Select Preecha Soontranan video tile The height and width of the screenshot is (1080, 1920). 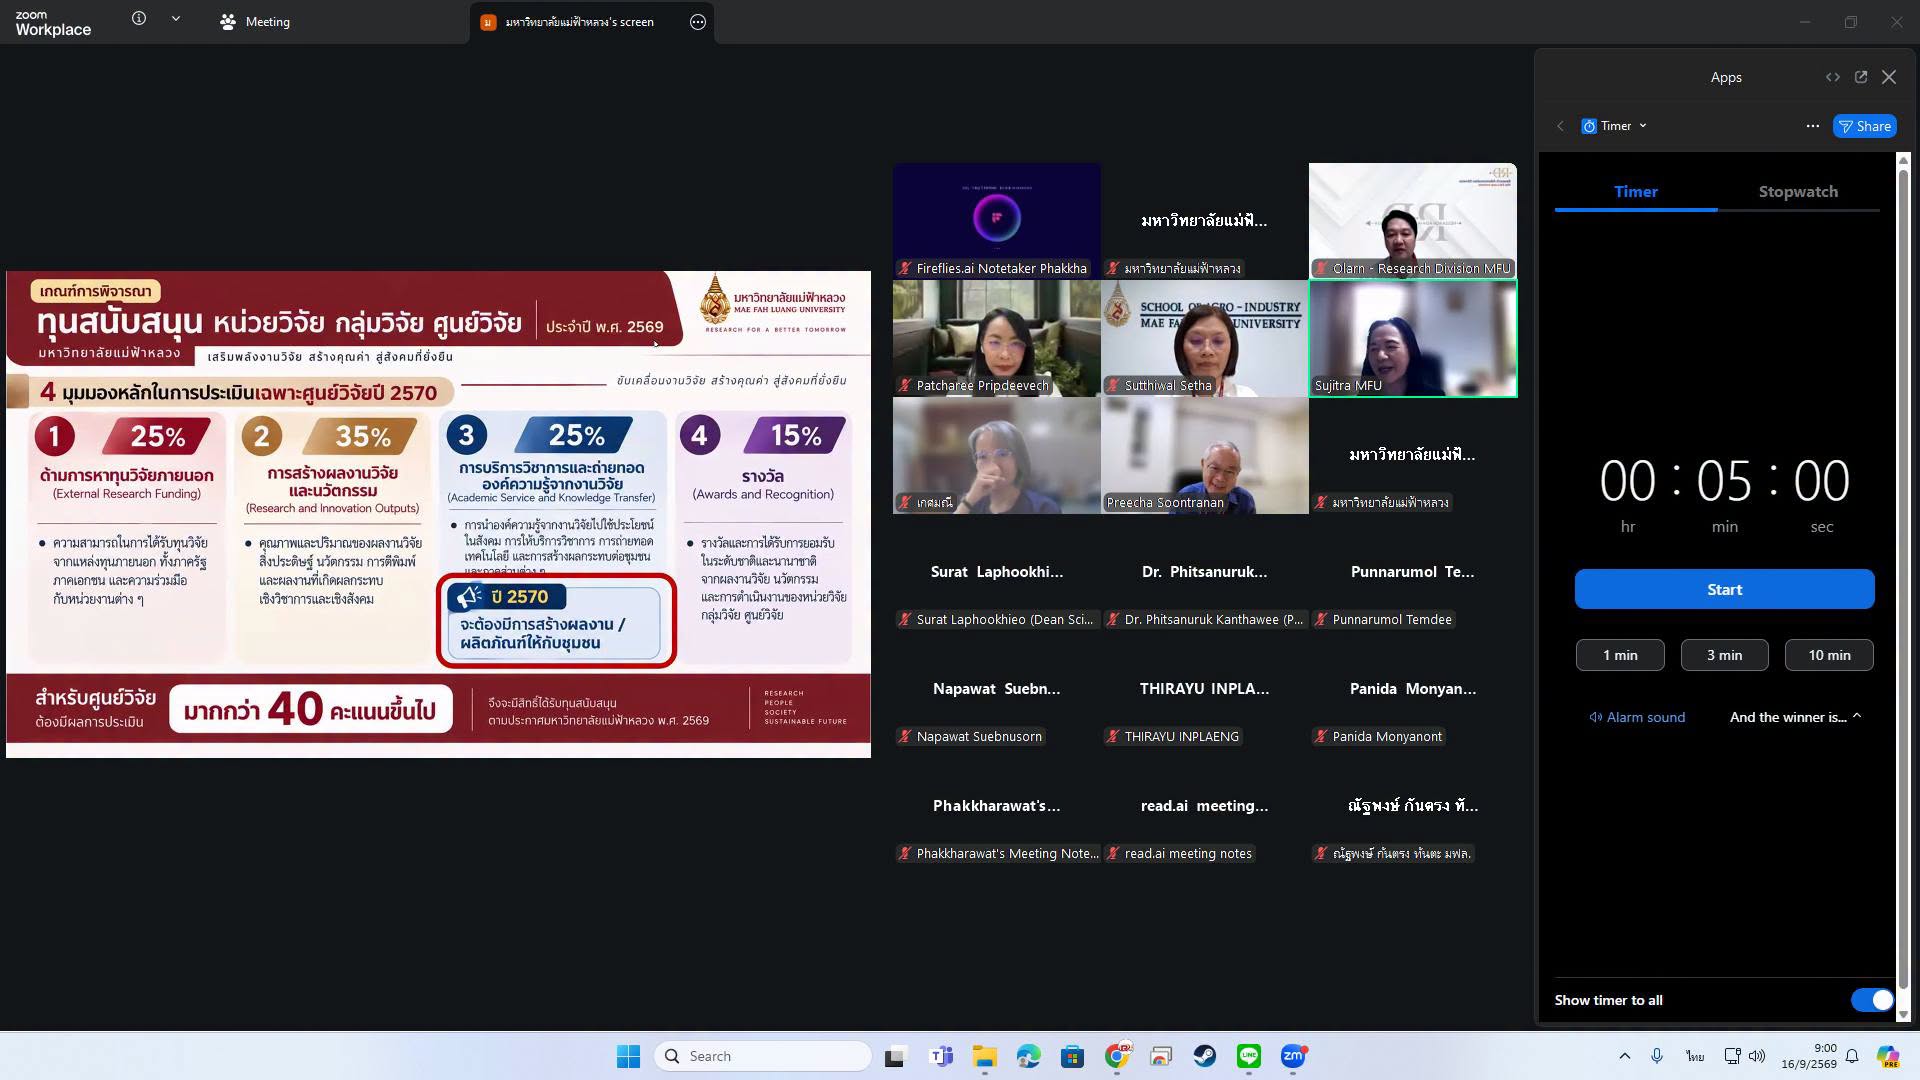(1204, 455)
